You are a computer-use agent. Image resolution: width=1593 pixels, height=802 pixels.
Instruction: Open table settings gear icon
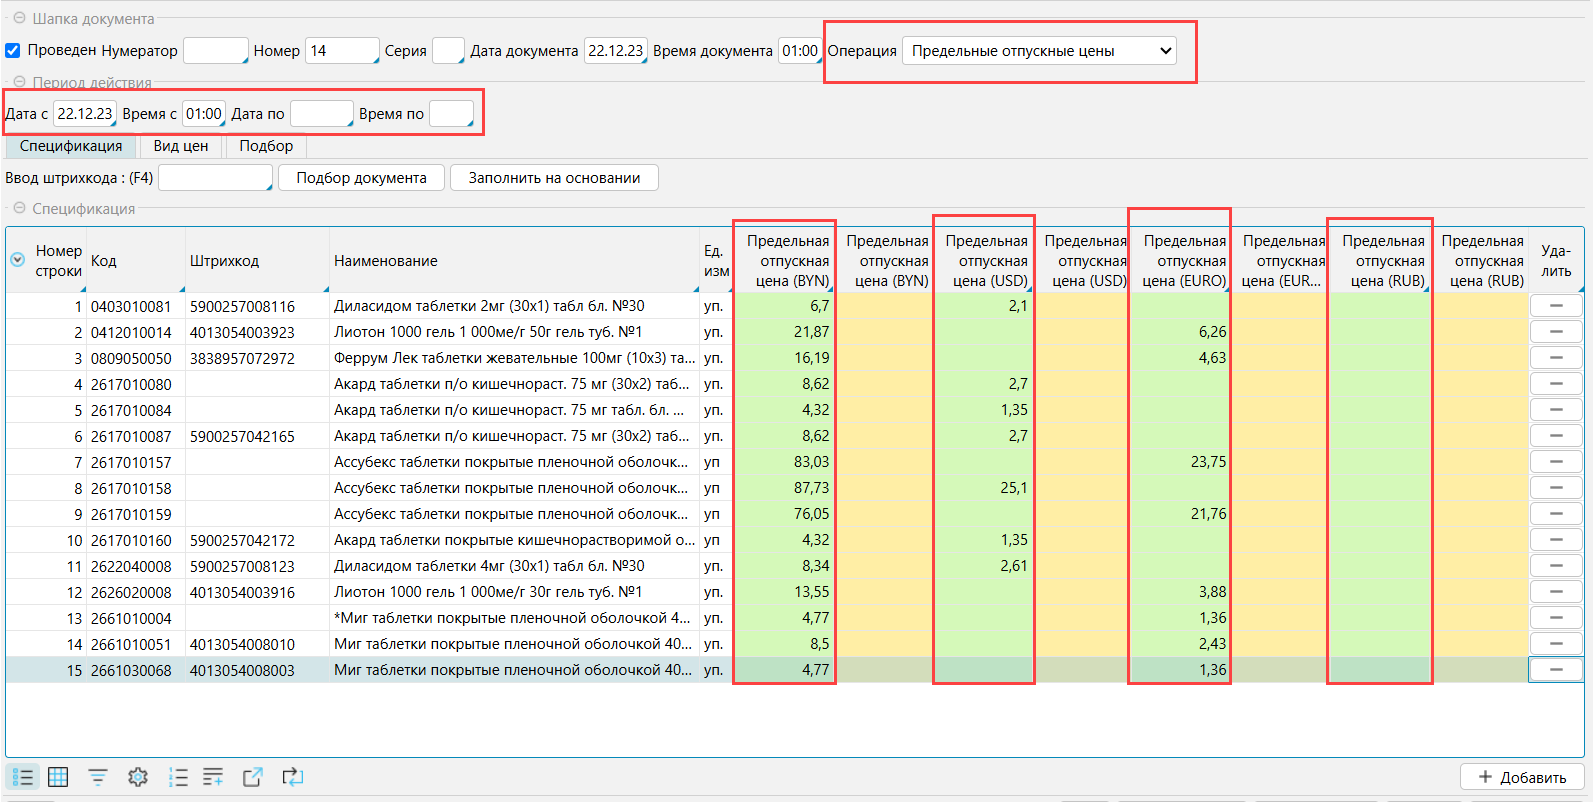click(138, 777)
